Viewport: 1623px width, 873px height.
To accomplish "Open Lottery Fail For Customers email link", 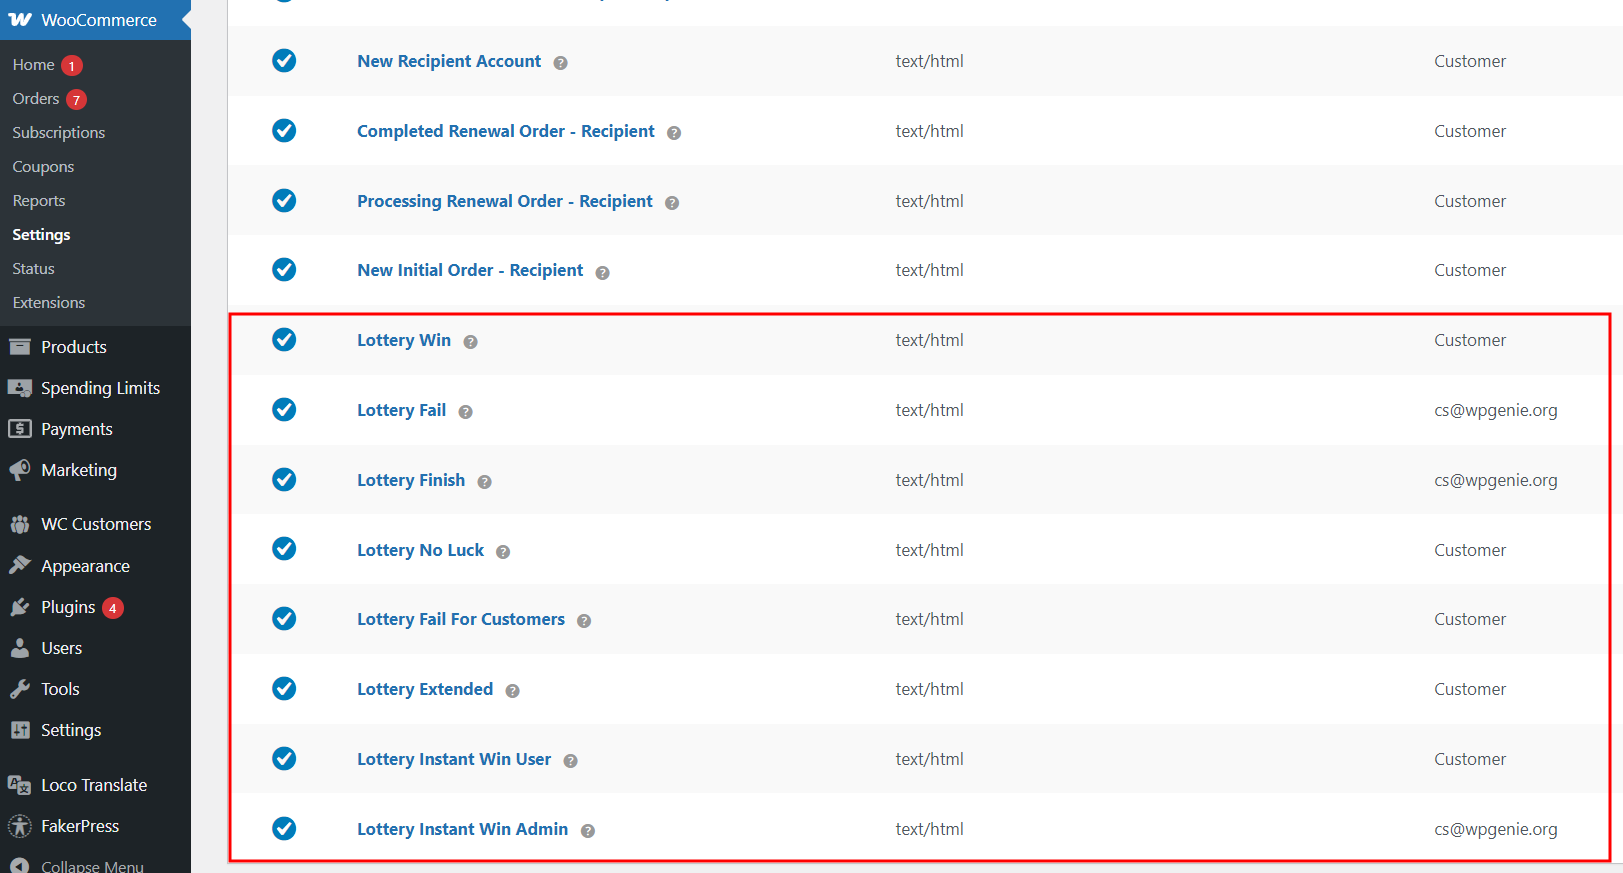I will point(461,619).
